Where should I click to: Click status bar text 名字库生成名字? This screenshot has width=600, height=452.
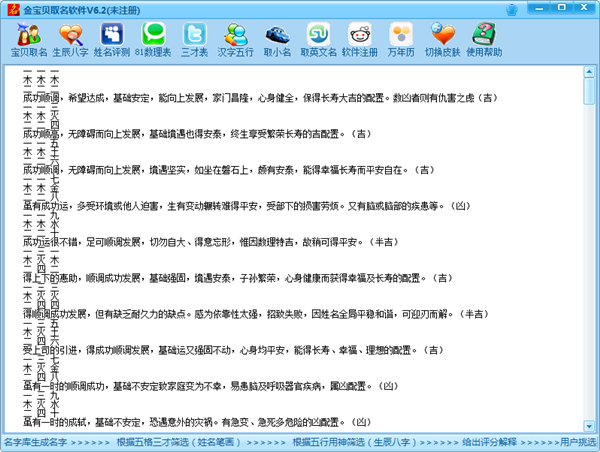tap(36, 442)
